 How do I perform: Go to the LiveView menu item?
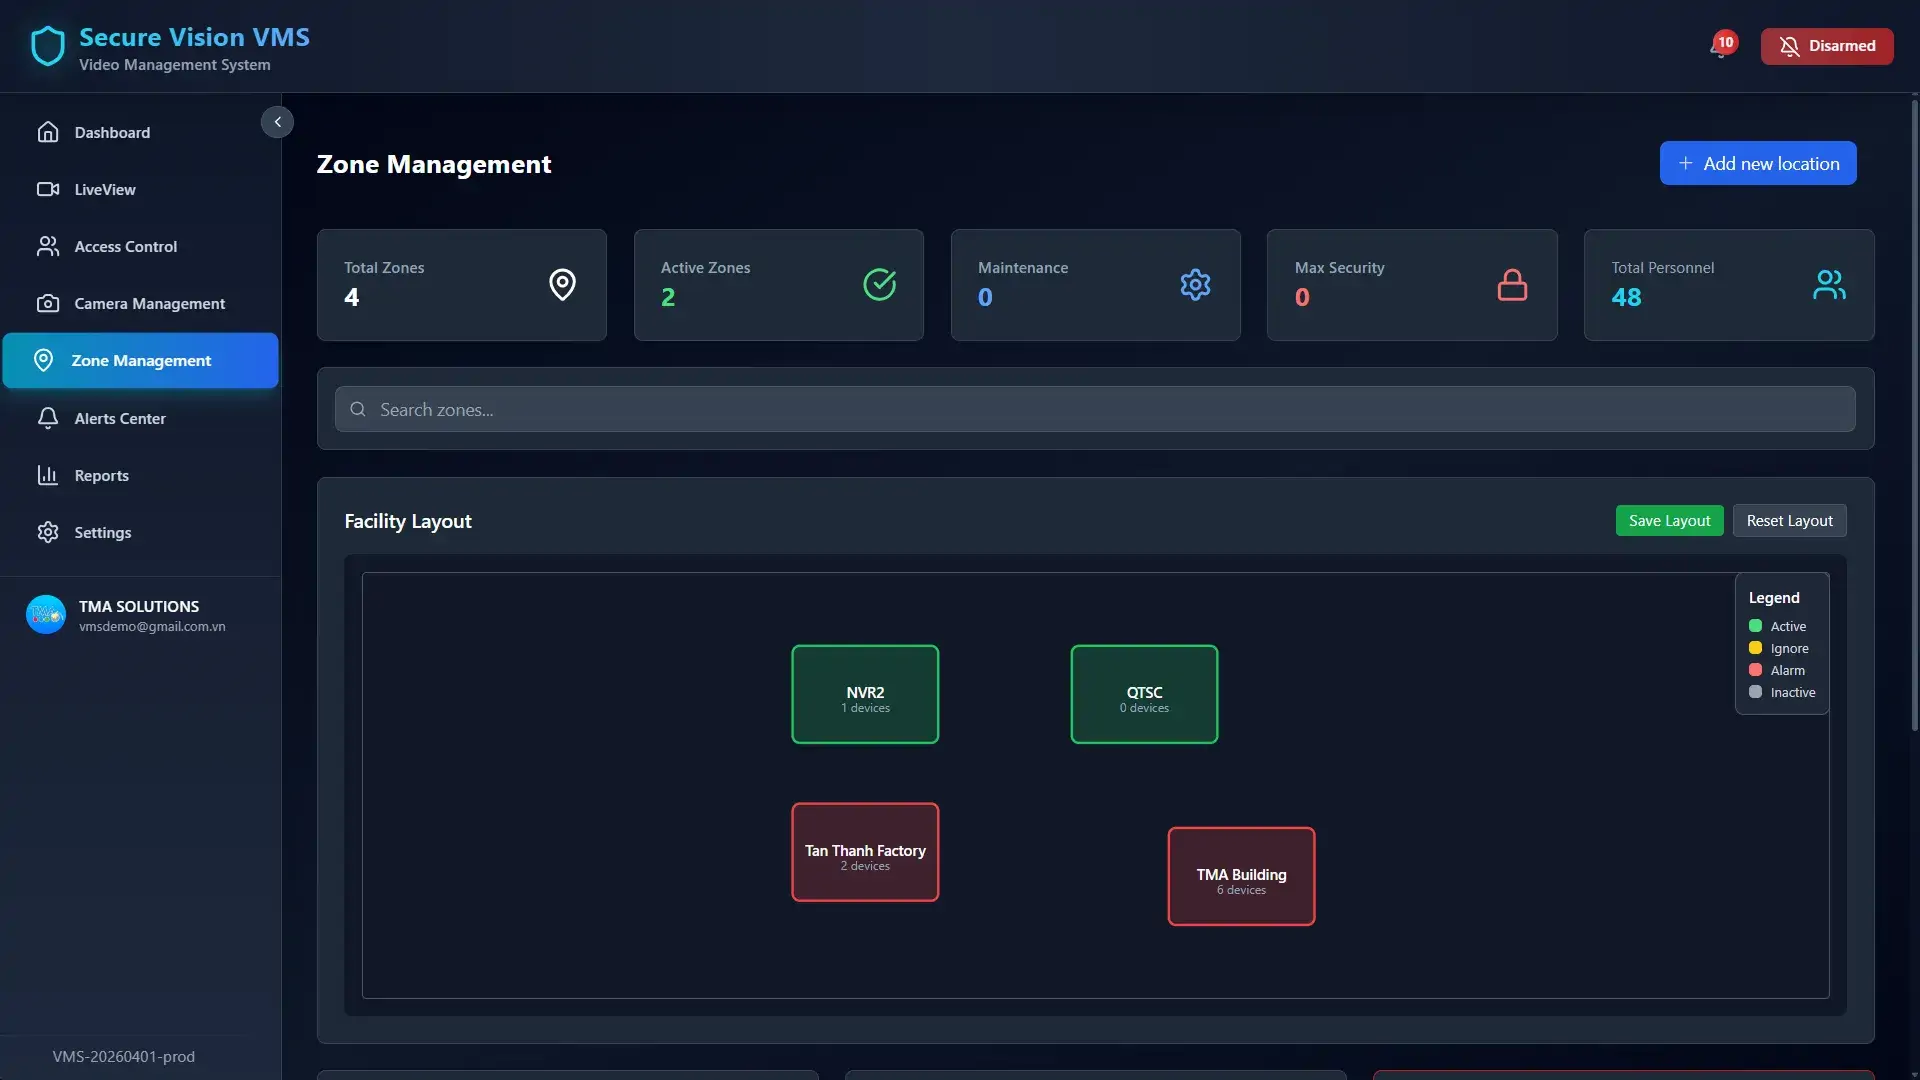(x=140, y=189)
